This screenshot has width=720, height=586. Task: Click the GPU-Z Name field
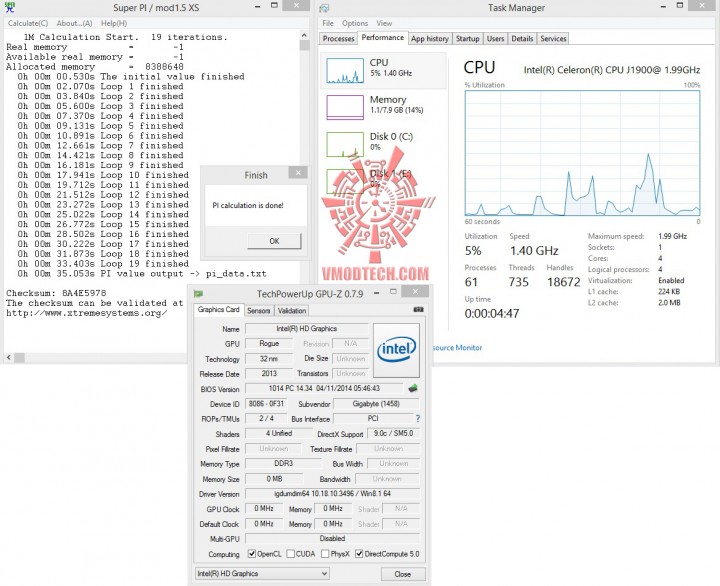coord(307,328)
